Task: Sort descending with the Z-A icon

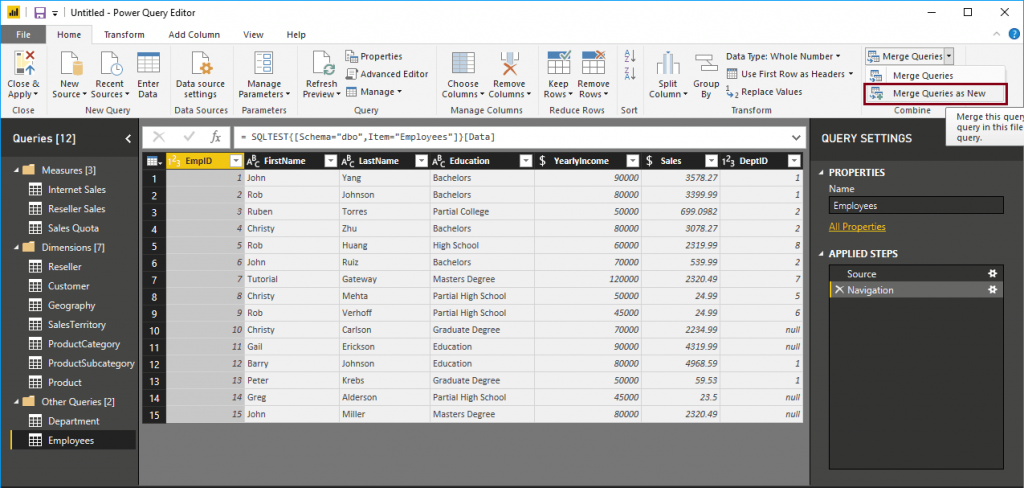Action: [x=630, y=72]
